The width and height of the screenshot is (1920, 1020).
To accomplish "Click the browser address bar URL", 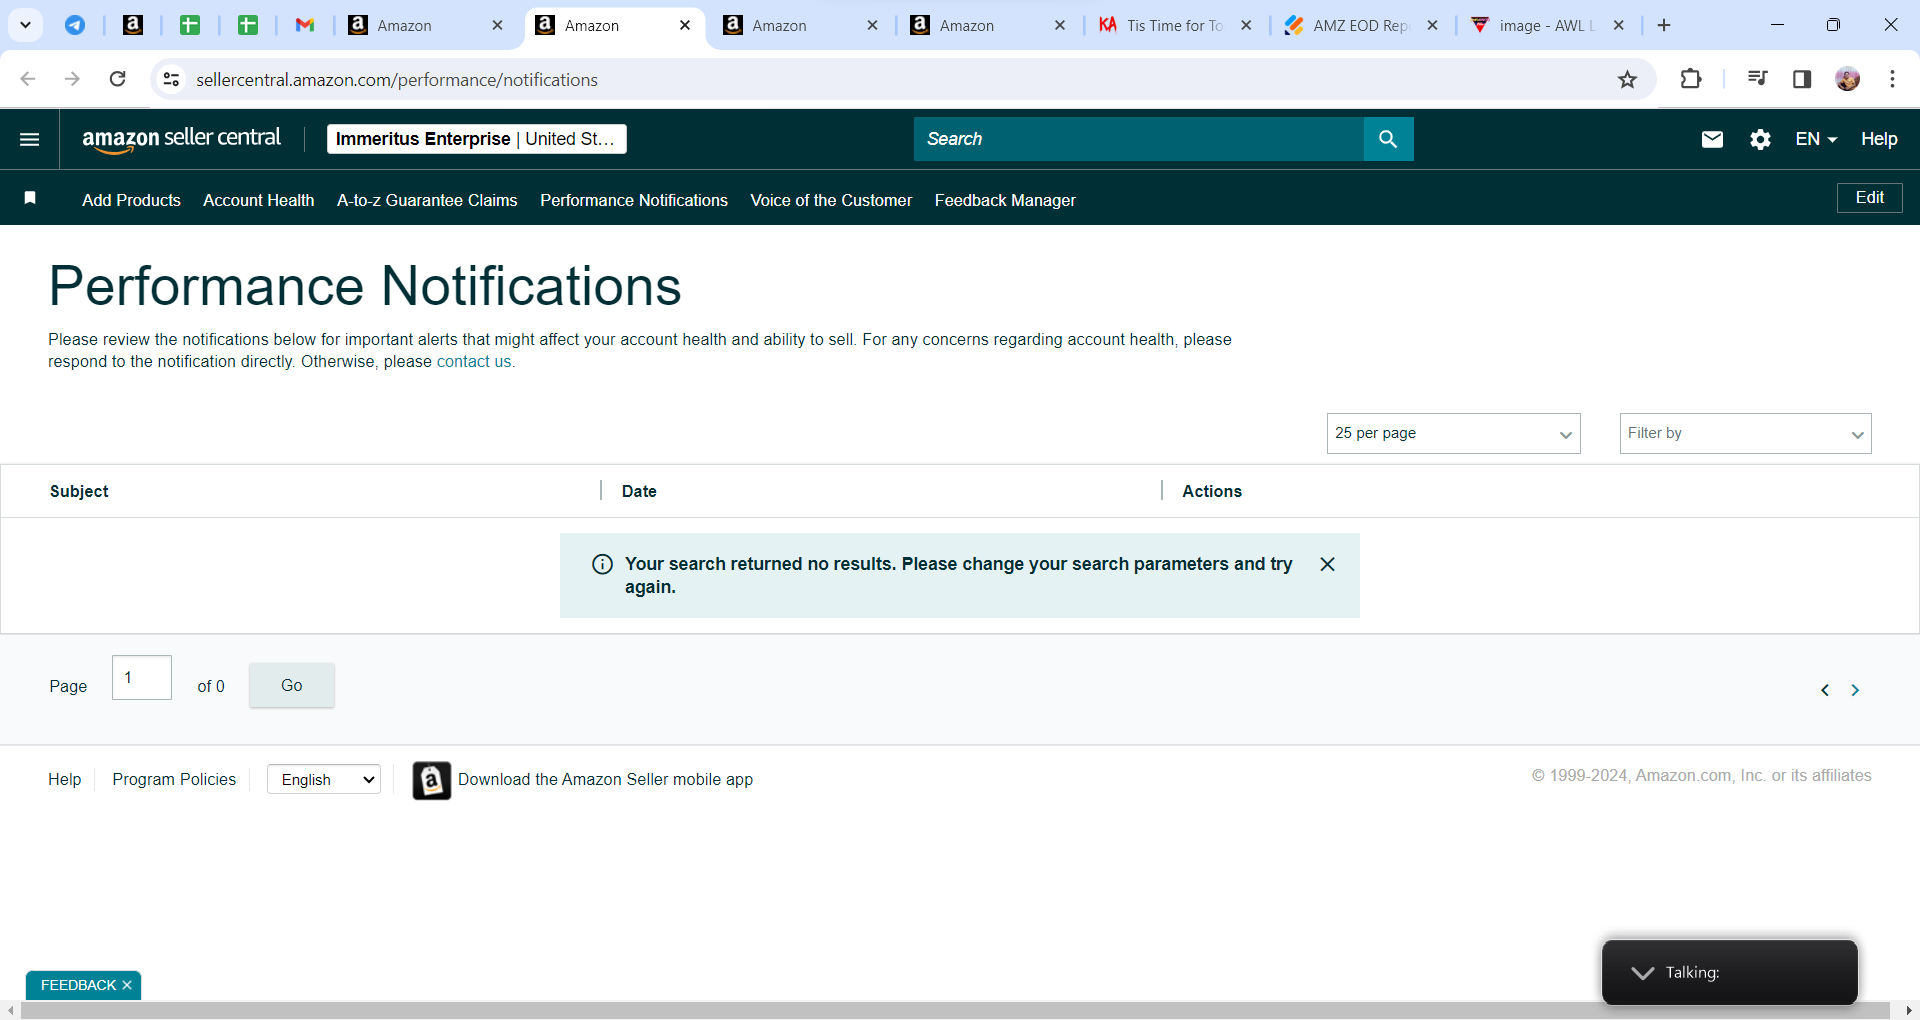I will 397,80.
